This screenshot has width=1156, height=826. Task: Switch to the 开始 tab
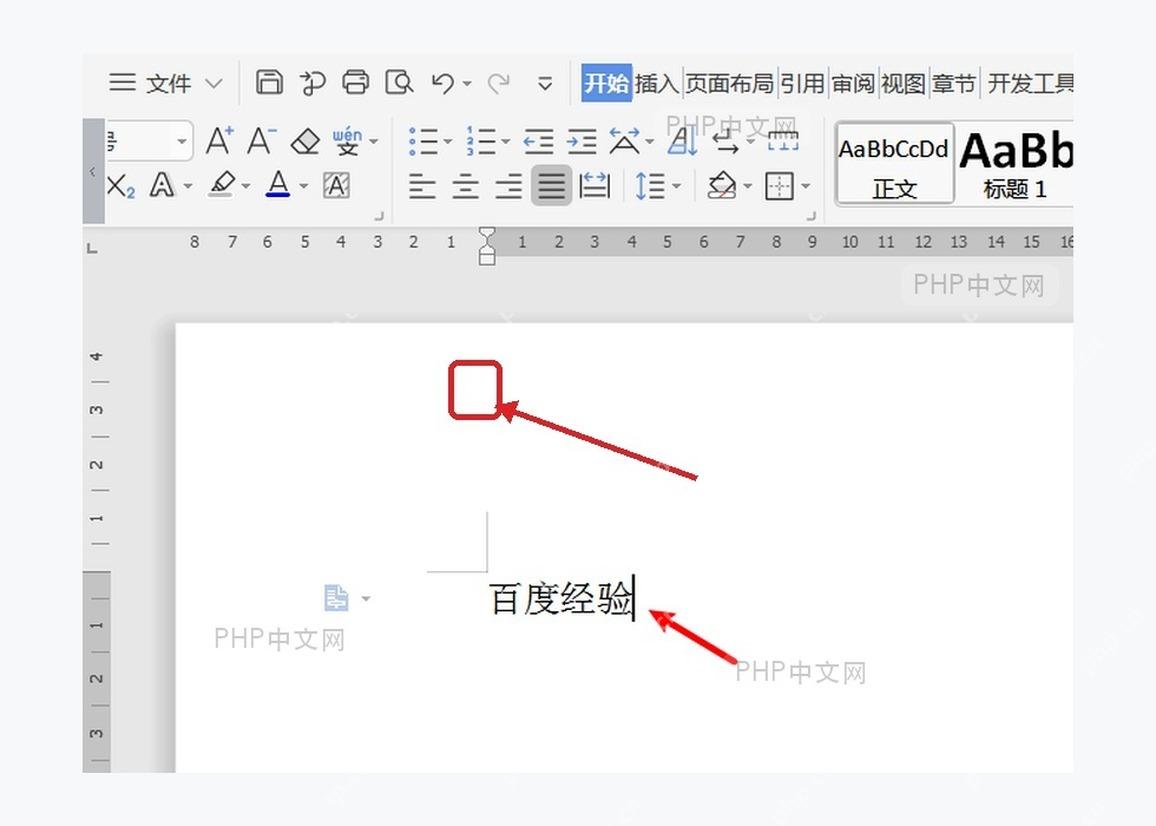click(606, 83)
